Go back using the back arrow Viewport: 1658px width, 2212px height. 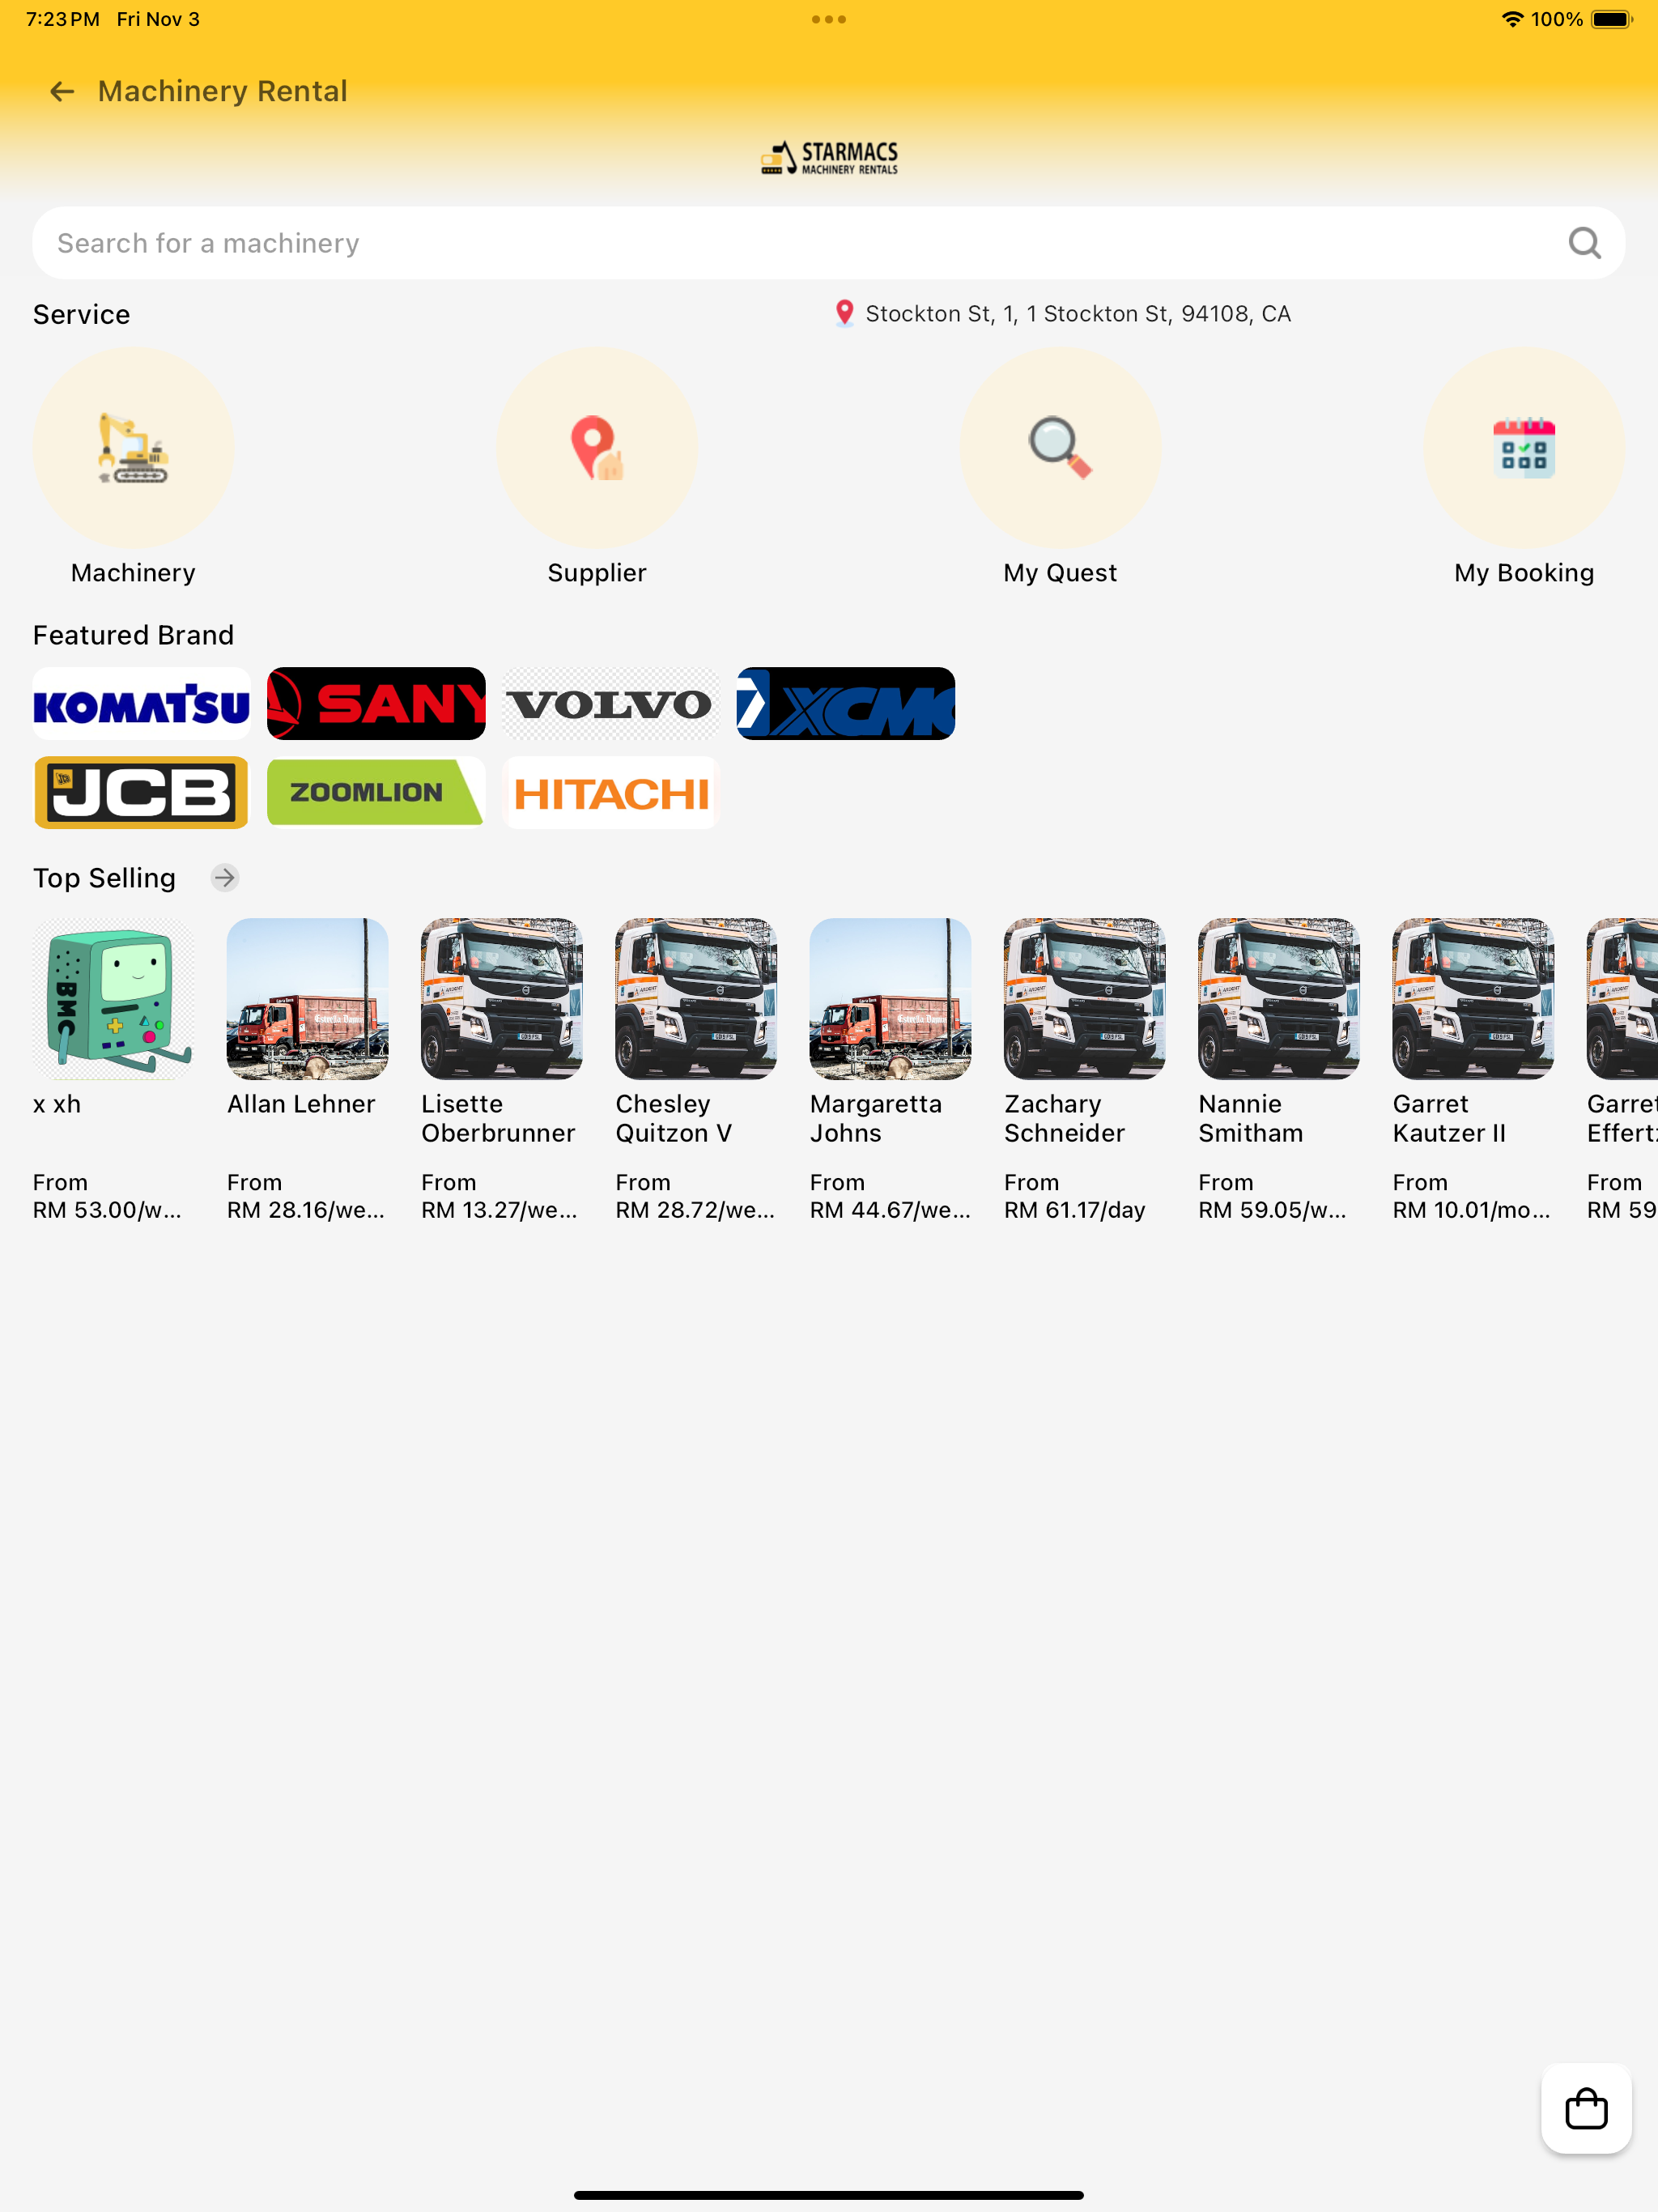tap(62, 92)
